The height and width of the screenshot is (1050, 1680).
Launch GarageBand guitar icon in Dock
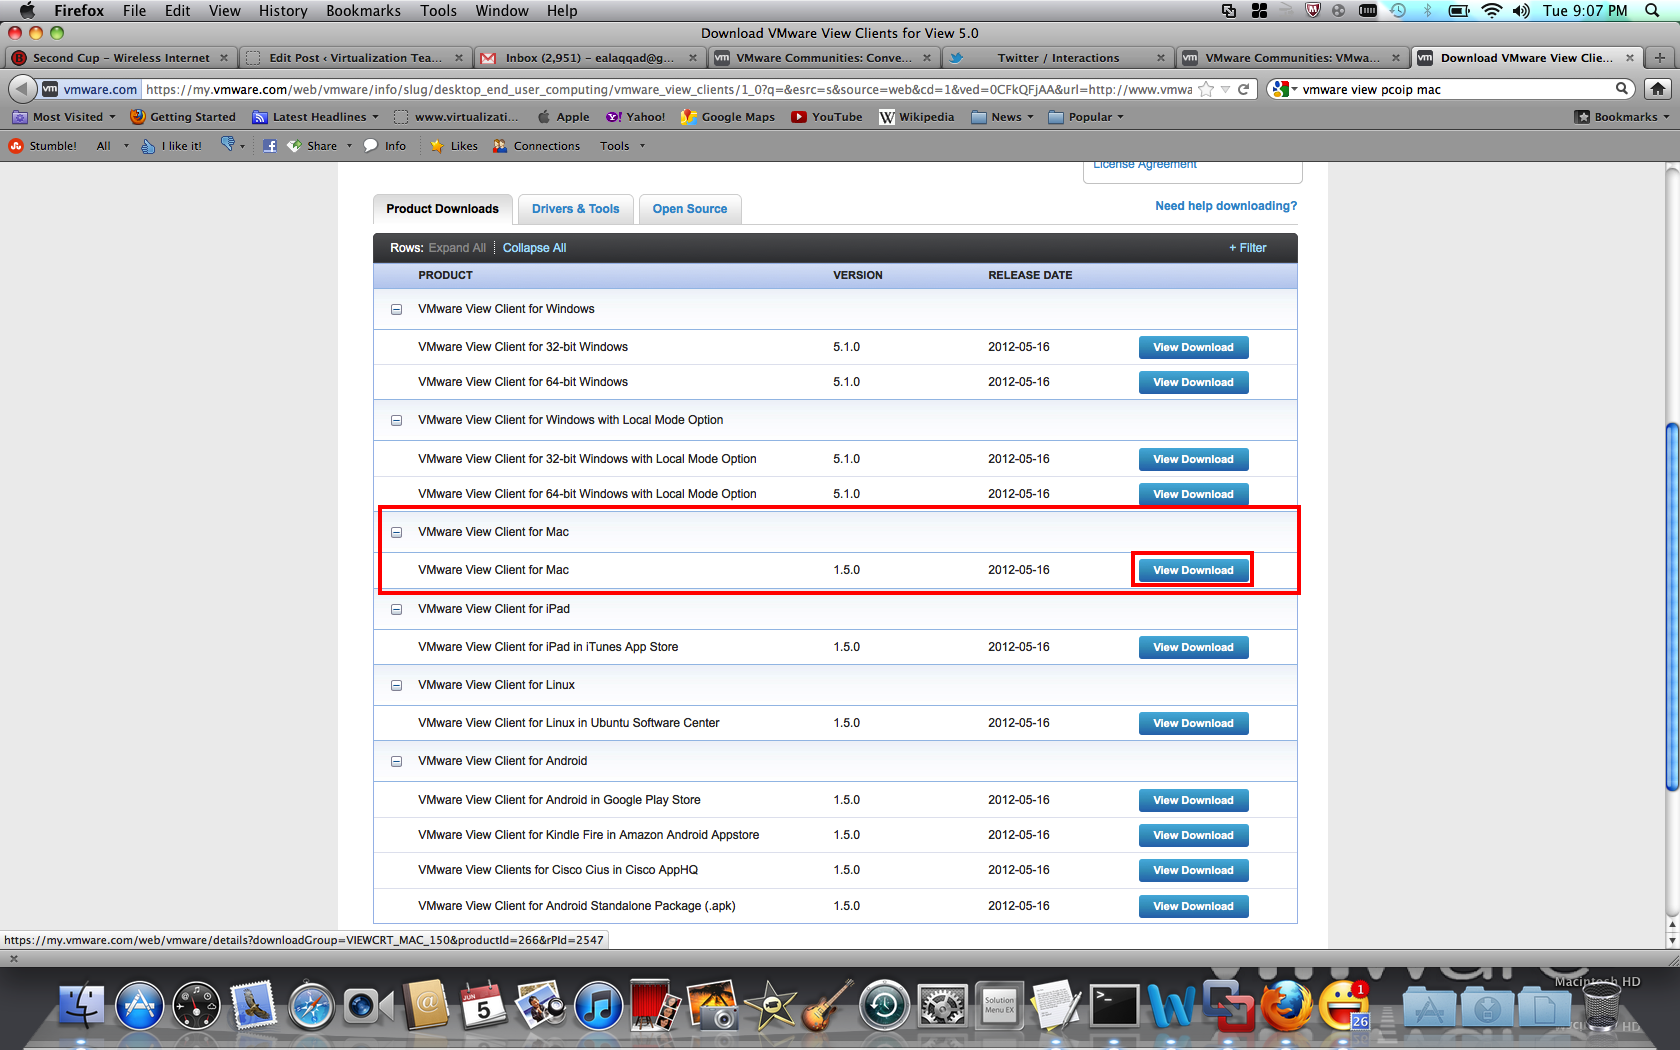[x=827, y=1005]
